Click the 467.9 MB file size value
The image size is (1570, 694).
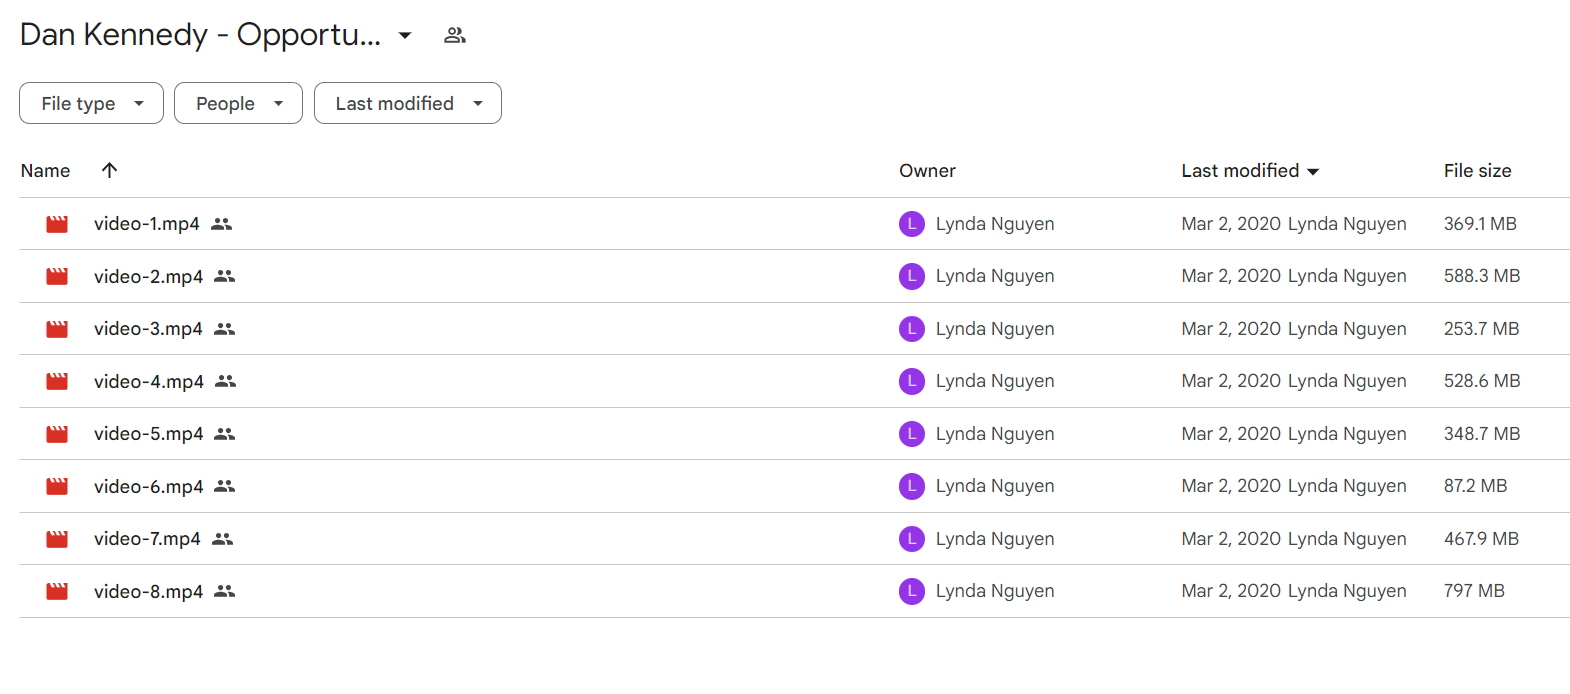(x=1481, y=539)
